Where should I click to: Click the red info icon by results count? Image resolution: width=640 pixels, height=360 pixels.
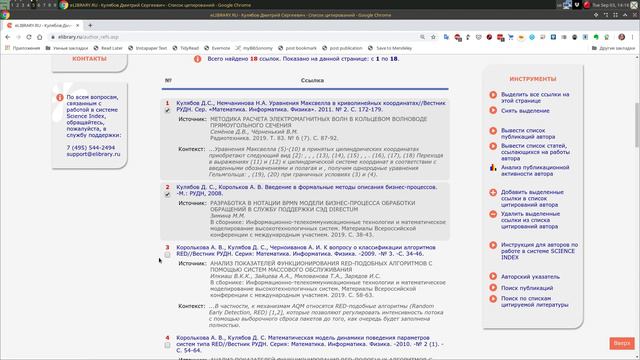coord(198,59)
